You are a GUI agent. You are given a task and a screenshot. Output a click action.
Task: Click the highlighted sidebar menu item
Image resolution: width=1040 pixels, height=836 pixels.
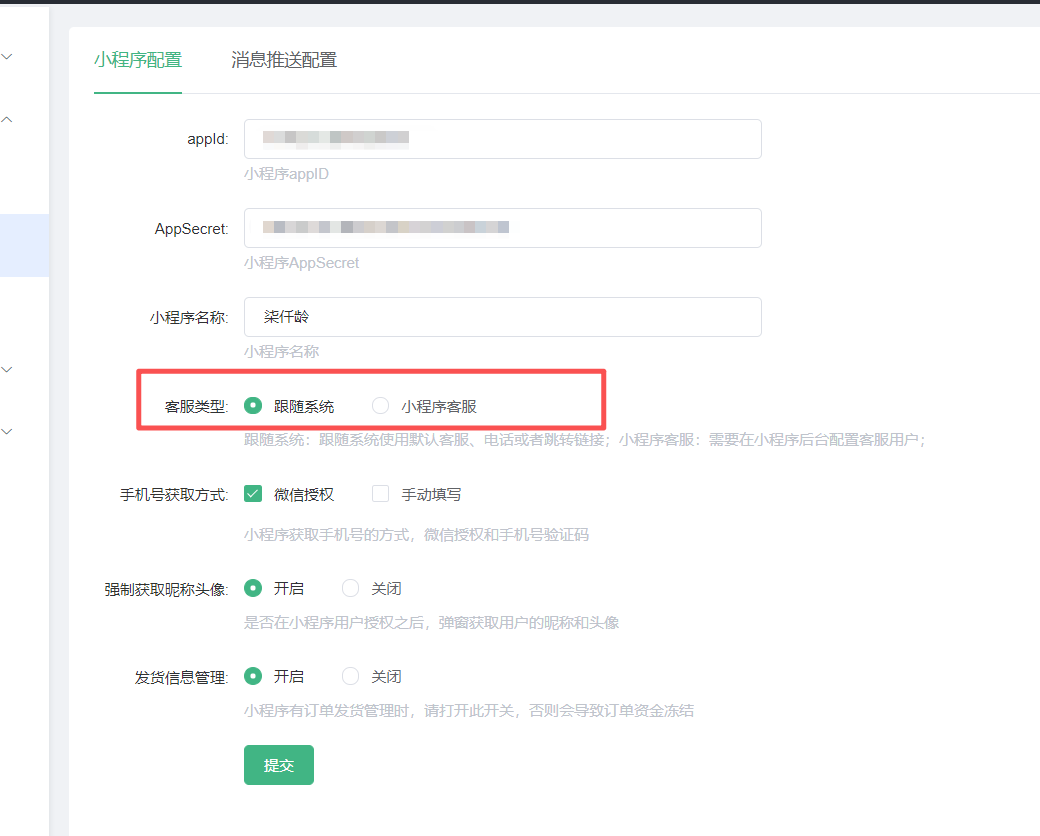(x=25, y=245)
